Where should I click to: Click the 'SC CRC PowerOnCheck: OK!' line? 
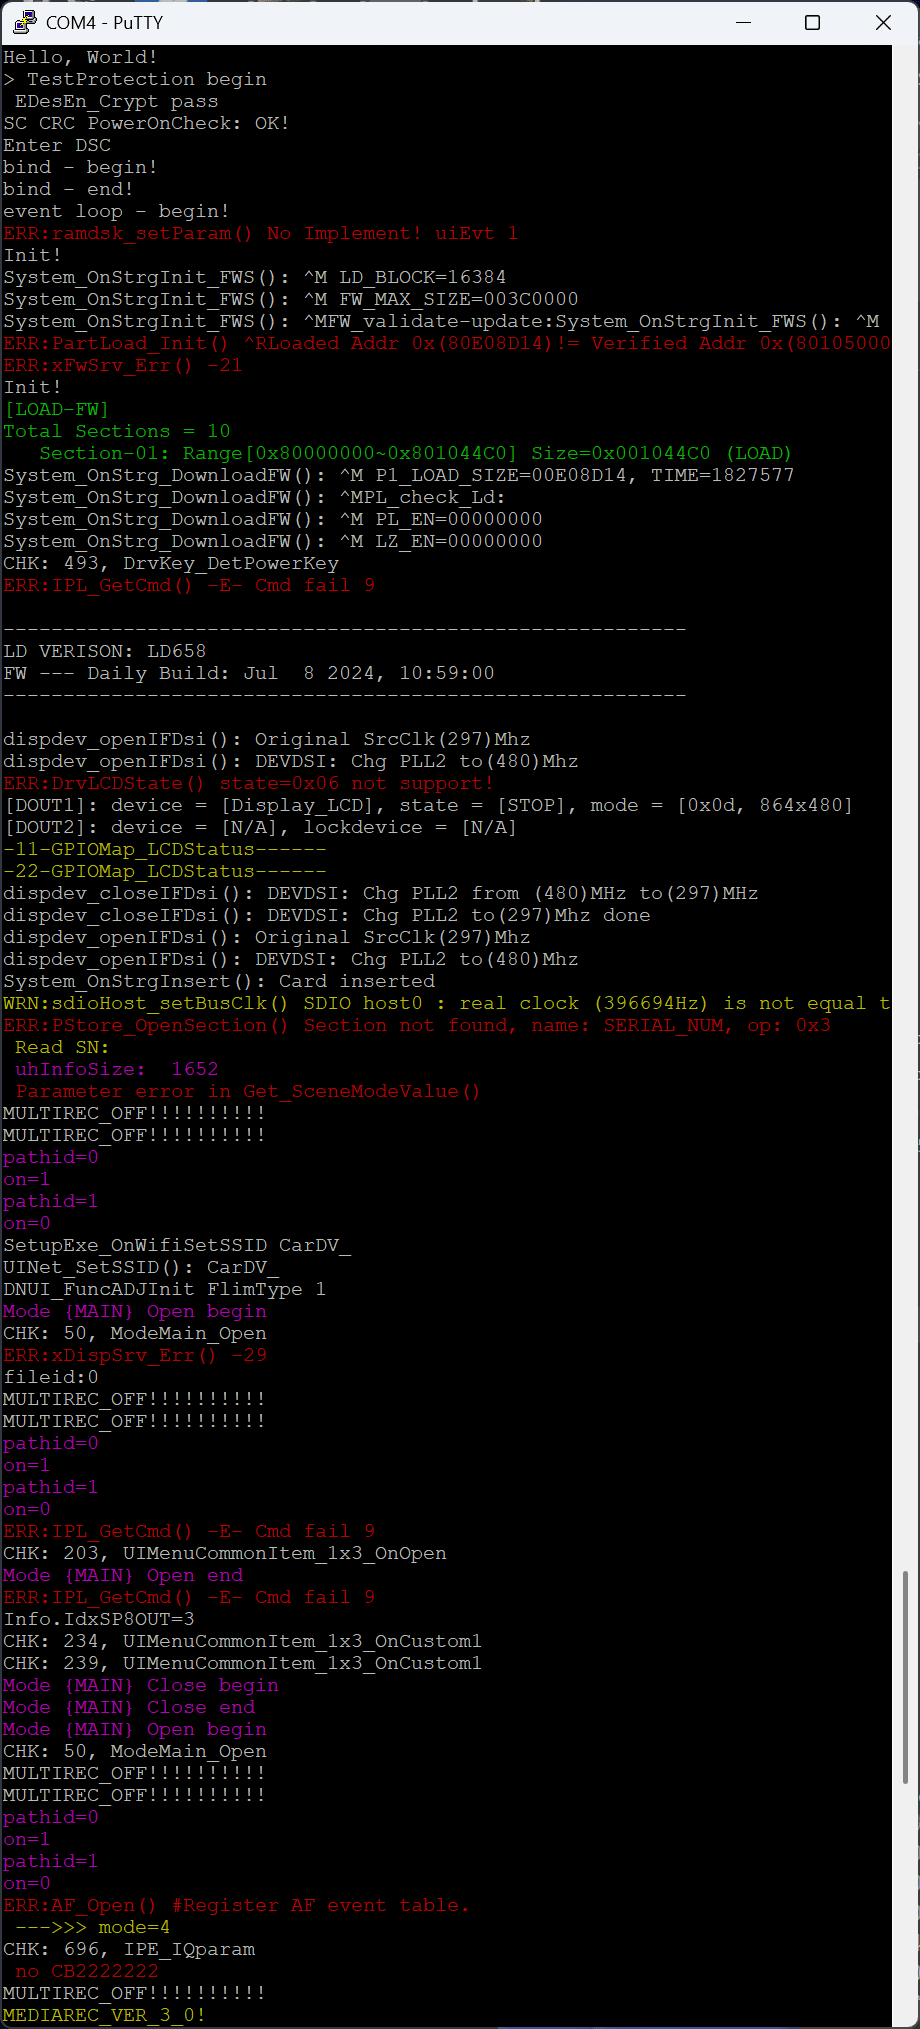[146, 123]
